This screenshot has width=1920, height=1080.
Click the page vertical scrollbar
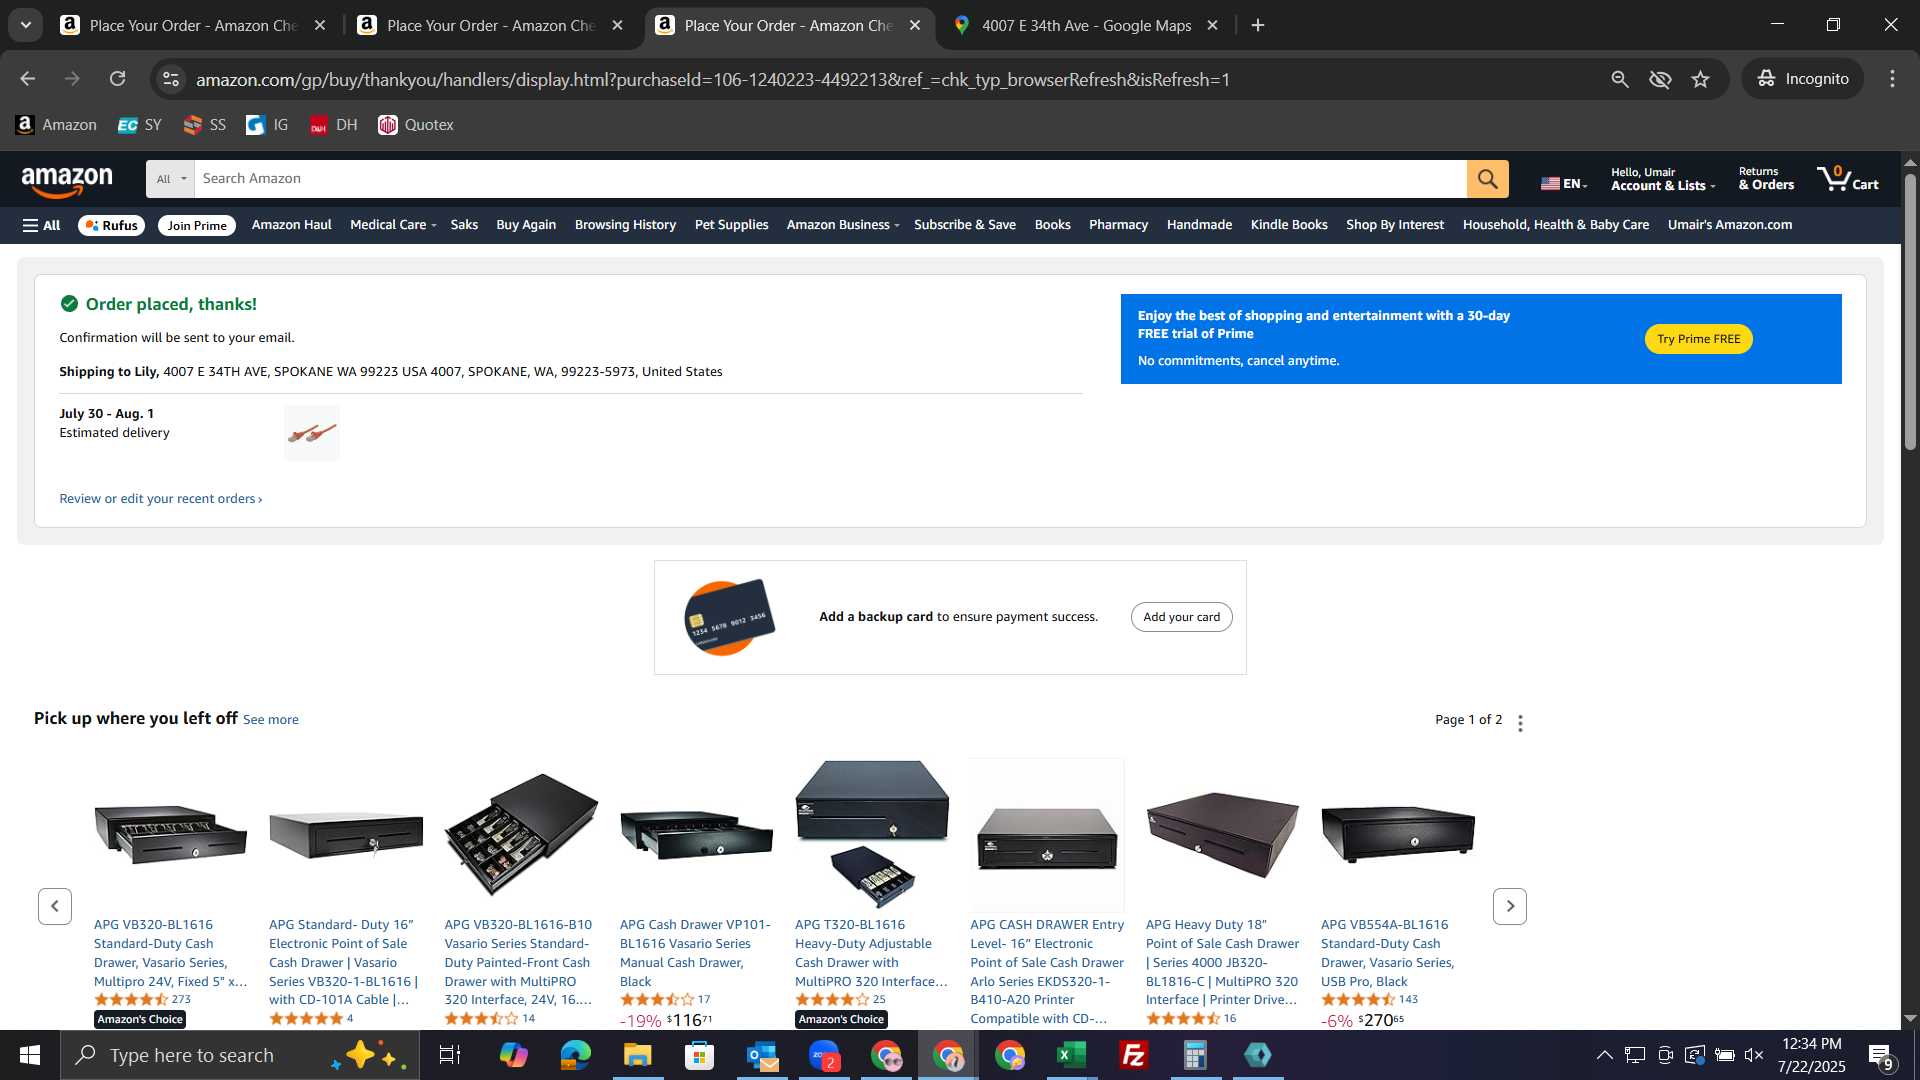(x=1910, y=310)
